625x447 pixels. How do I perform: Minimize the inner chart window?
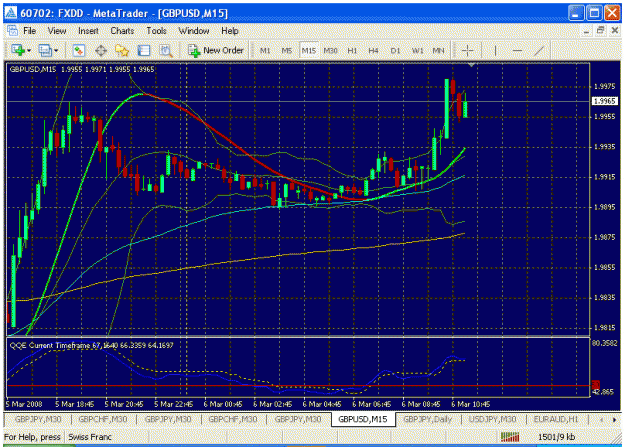(586, 31)
